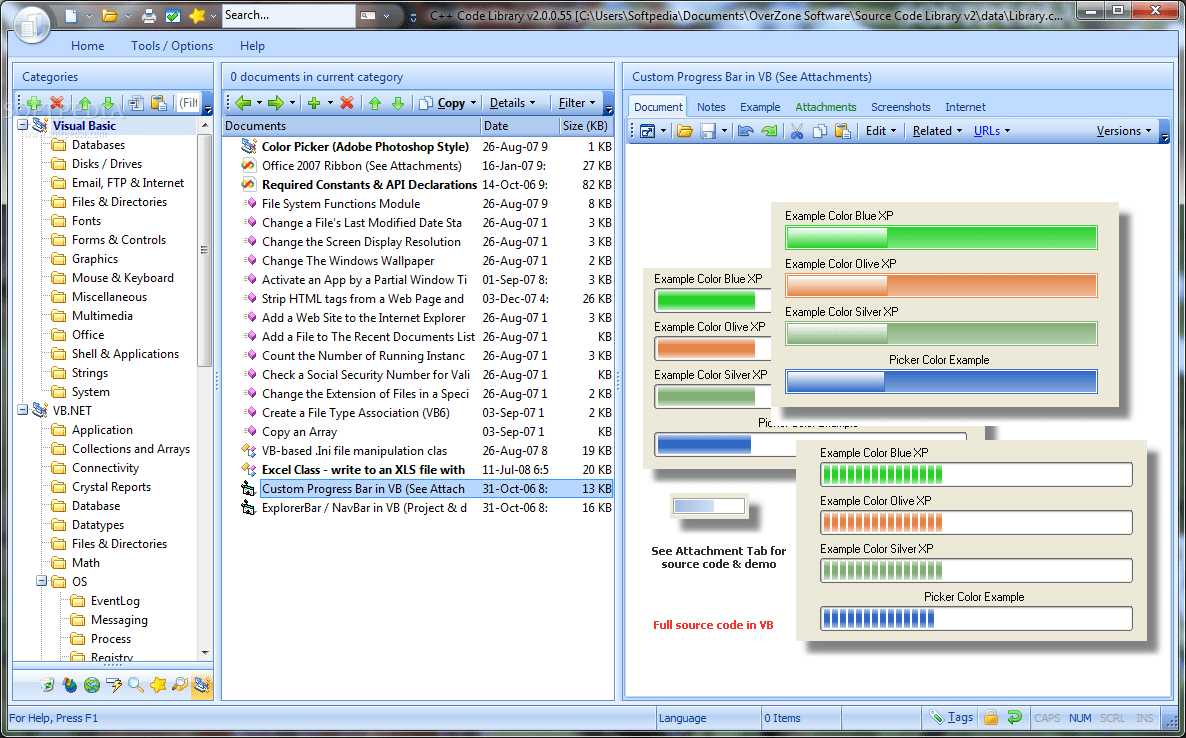Delete the selected category using the red X
Image resolution: width=1186 pixels, height=738 pixels.
tap(56, 103)
